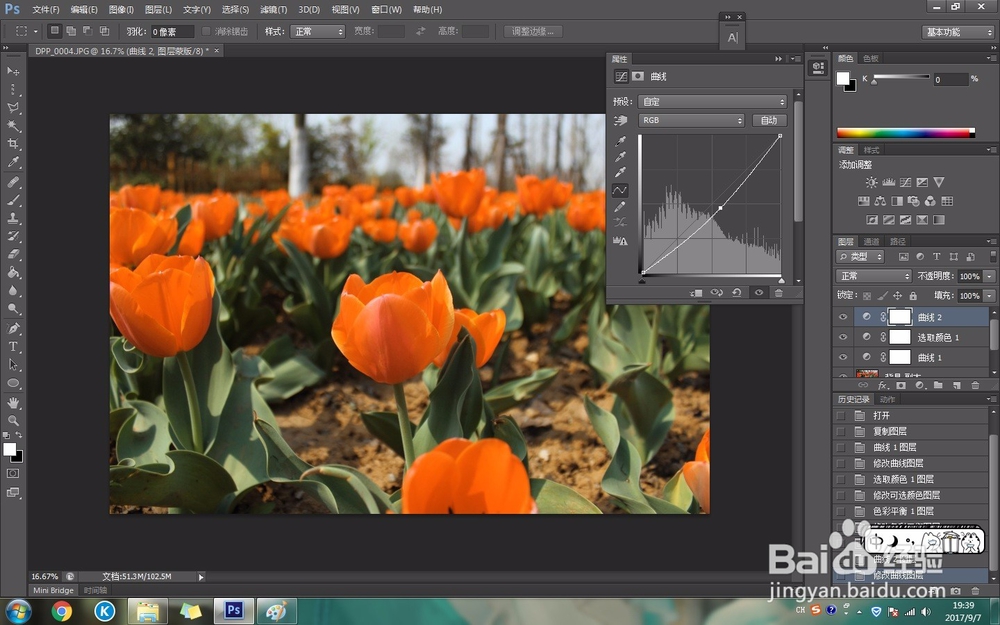Add layer mask from Layers panel bottom
Viewport: 1000px width, 625px height.
point(901,385)
